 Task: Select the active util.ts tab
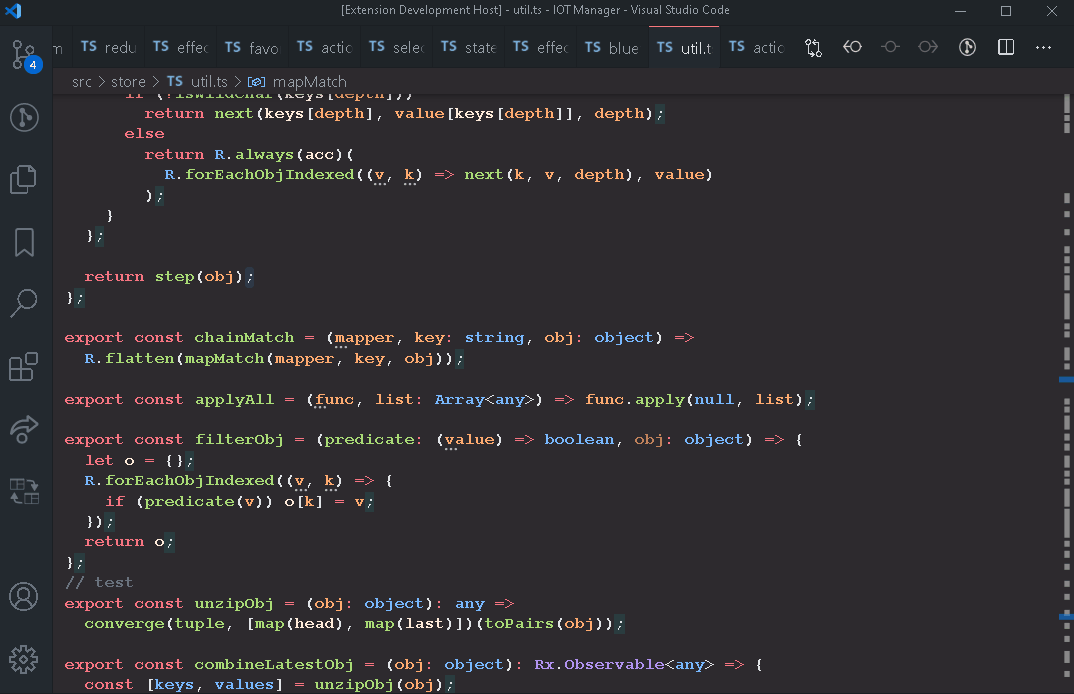coord(684,47)
